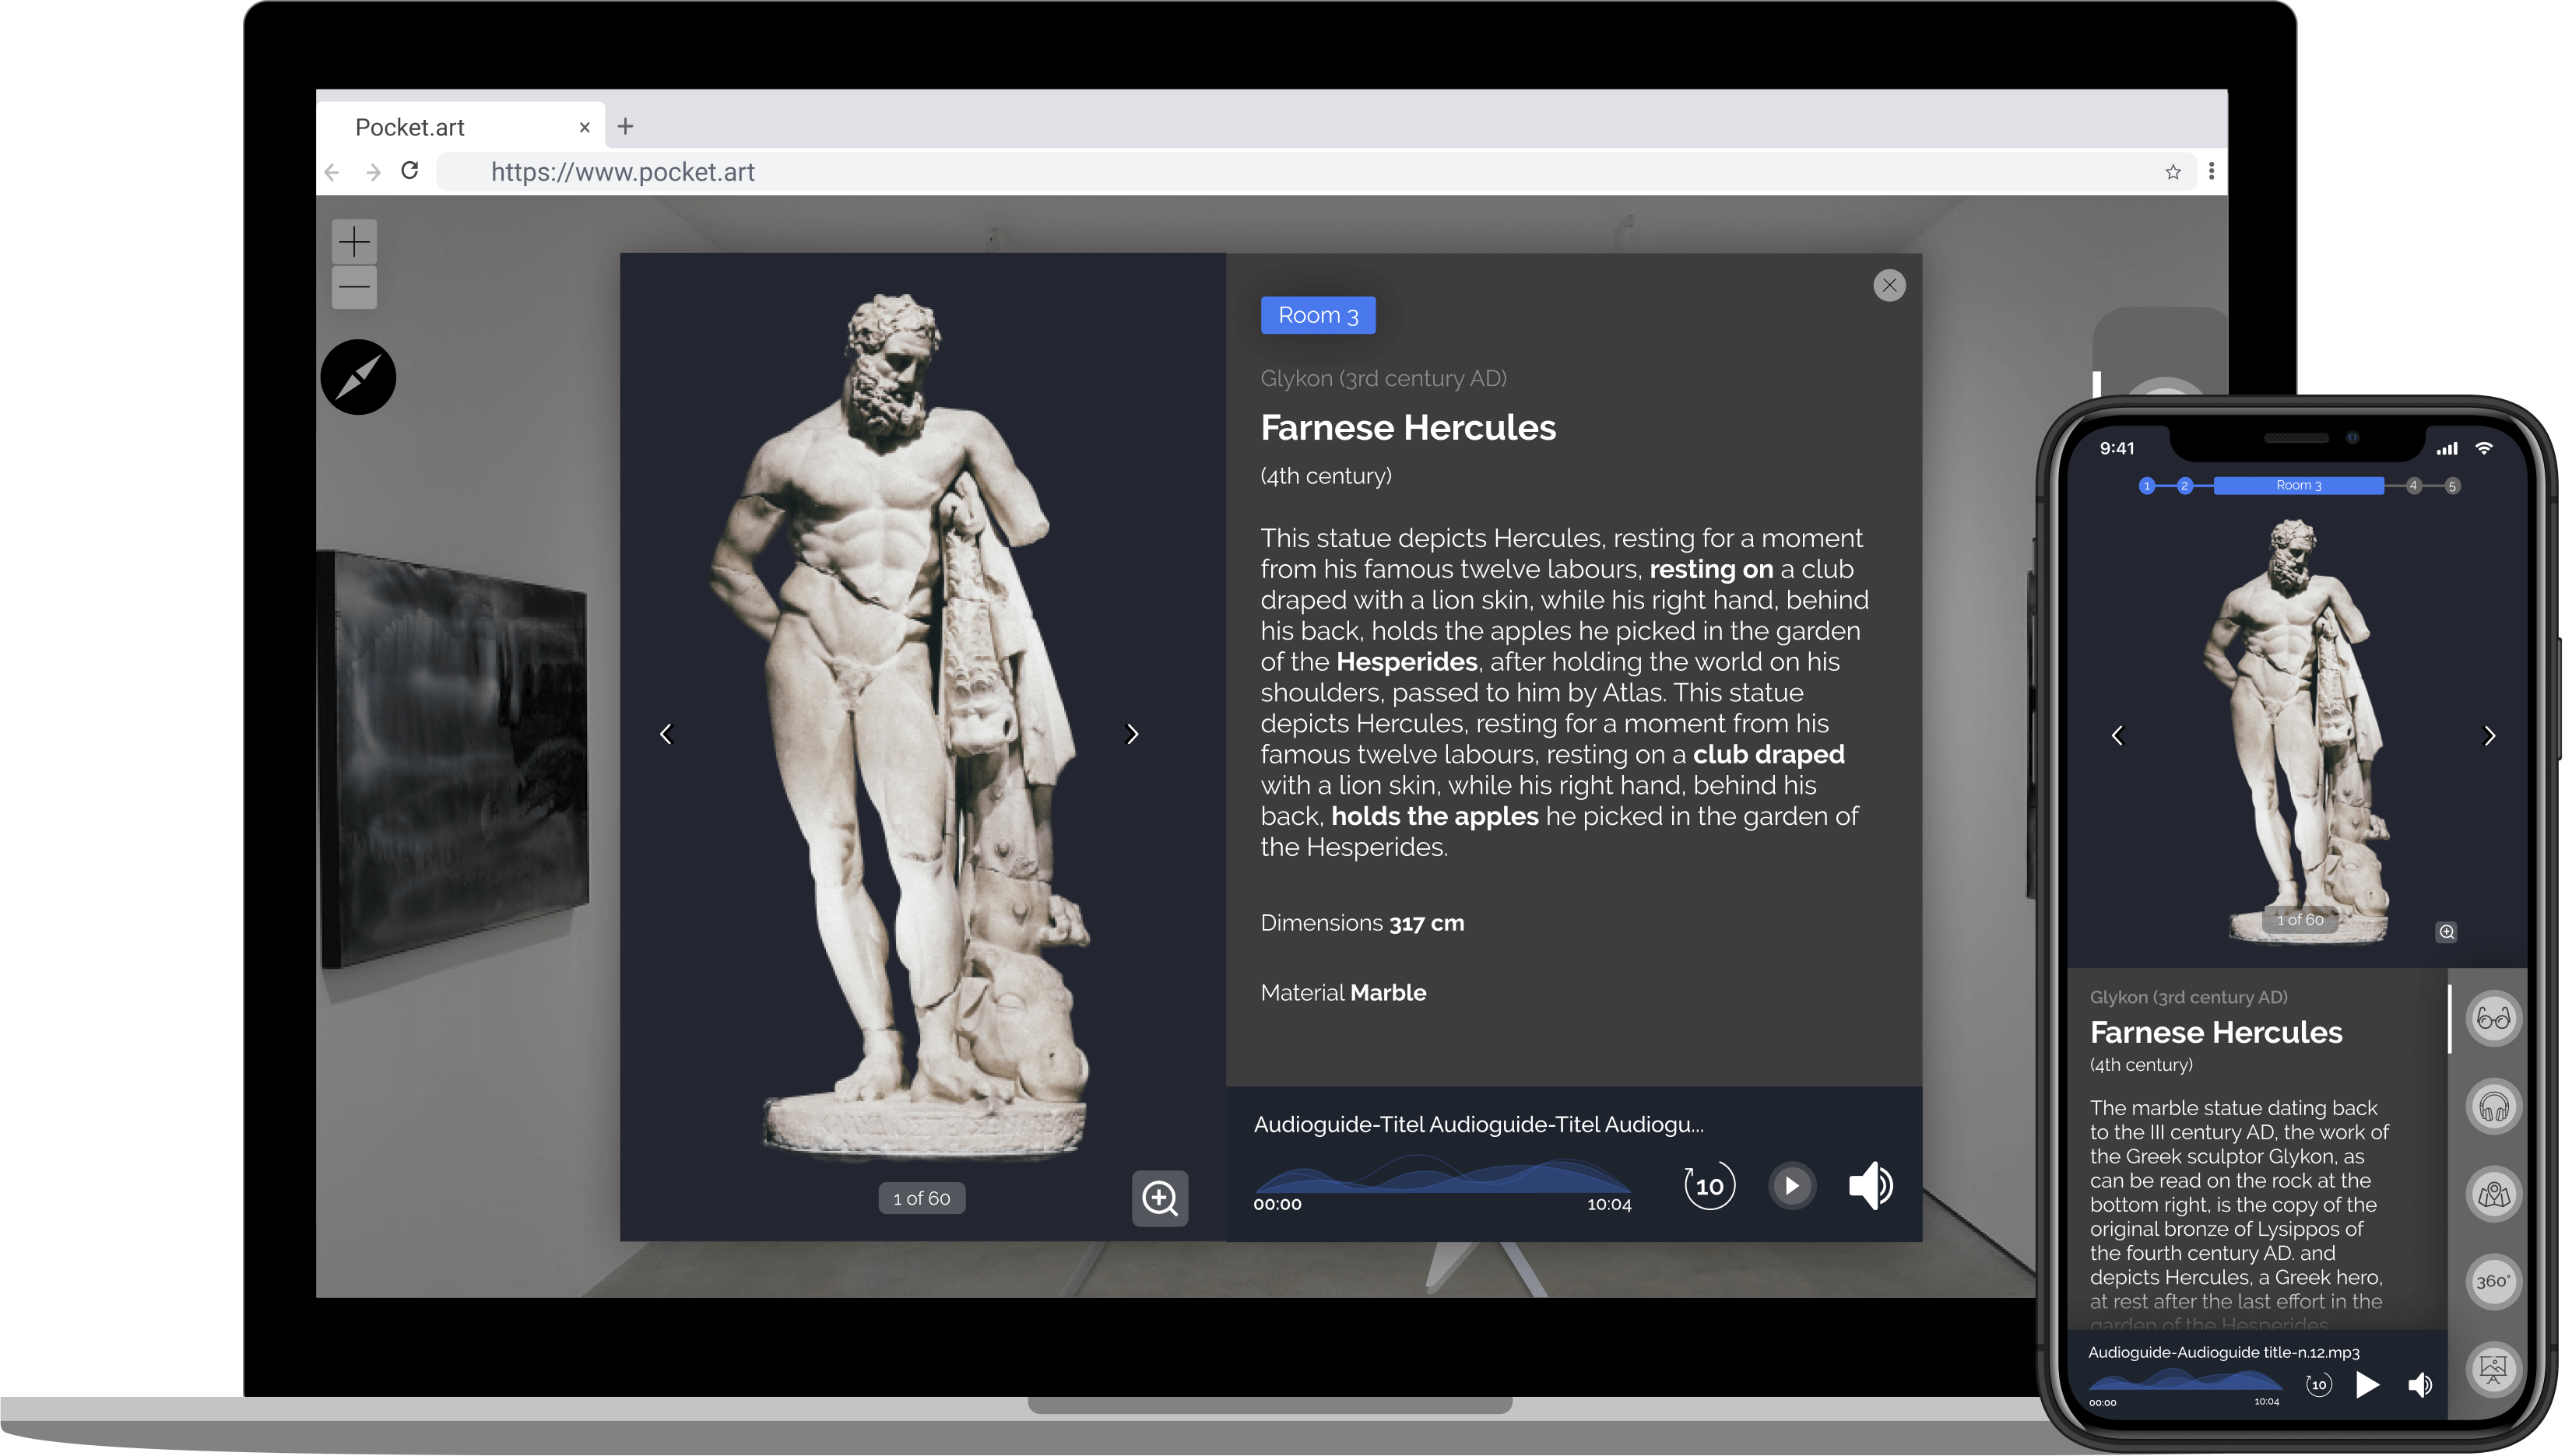Viewport: 2565px width, 1456px height.
Task: Tap the magnifier zoom icon on phone
Action: pyautogui.click(x=2446, y=932)
